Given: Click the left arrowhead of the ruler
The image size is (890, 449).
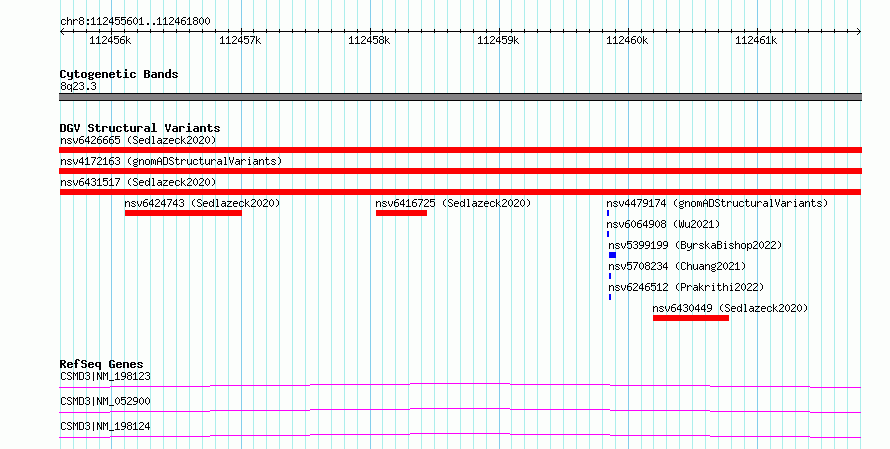Looking at the screenshot, I should (x=62, y=32).
